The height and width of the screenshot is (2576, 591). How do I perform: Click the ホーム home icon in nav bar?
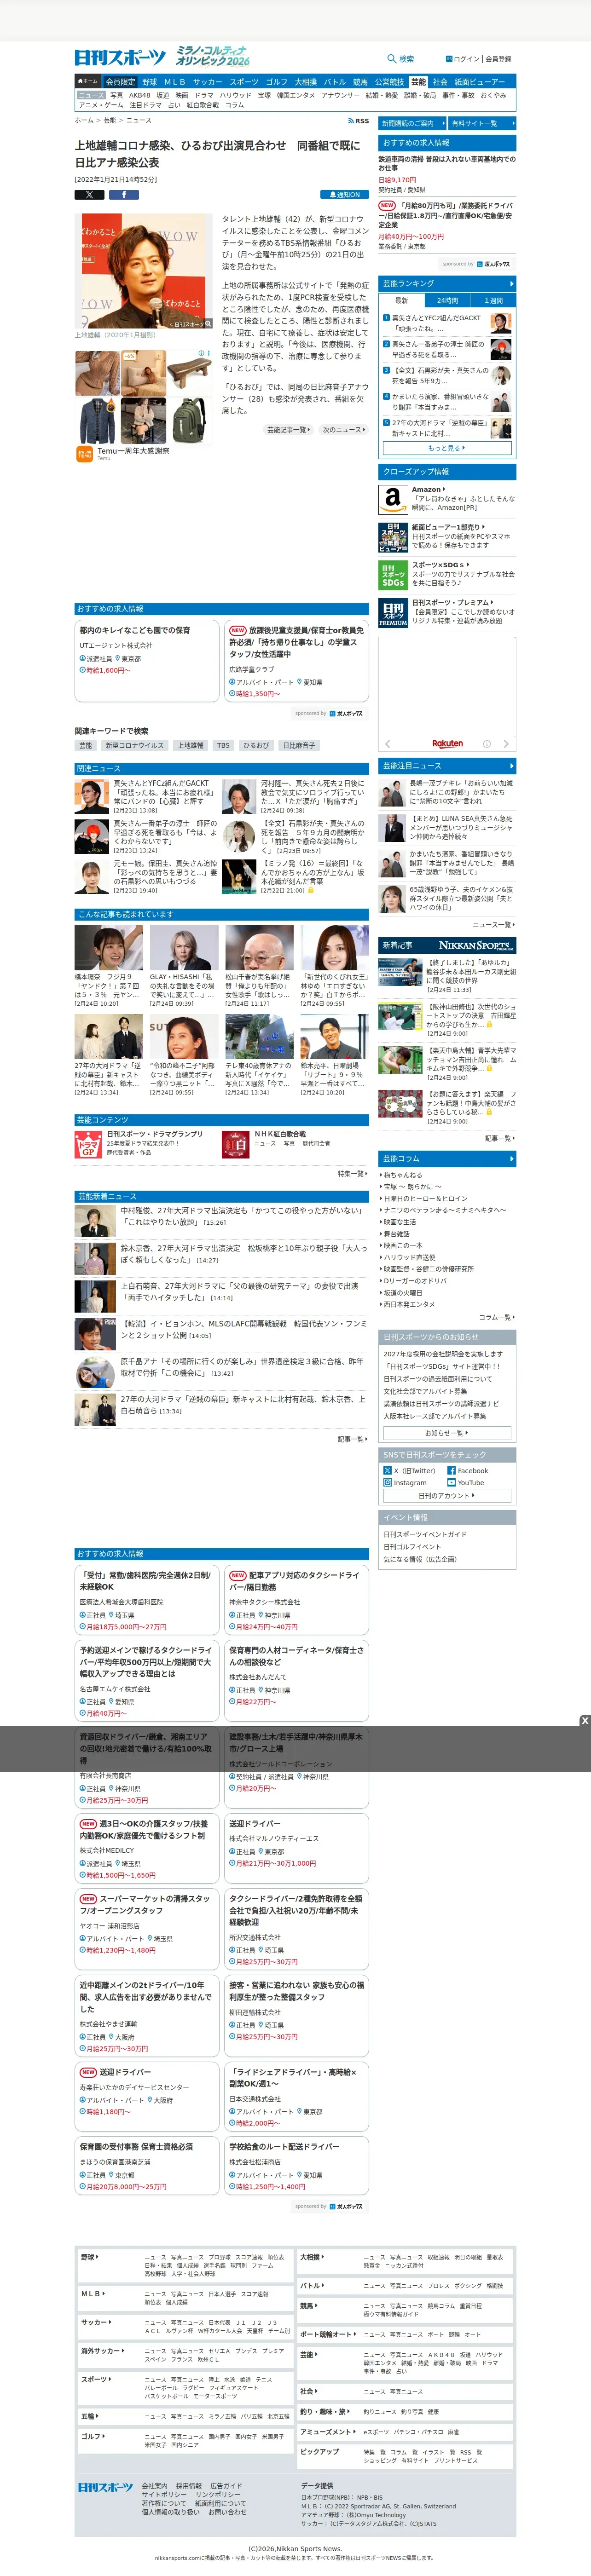pos(88,82)
